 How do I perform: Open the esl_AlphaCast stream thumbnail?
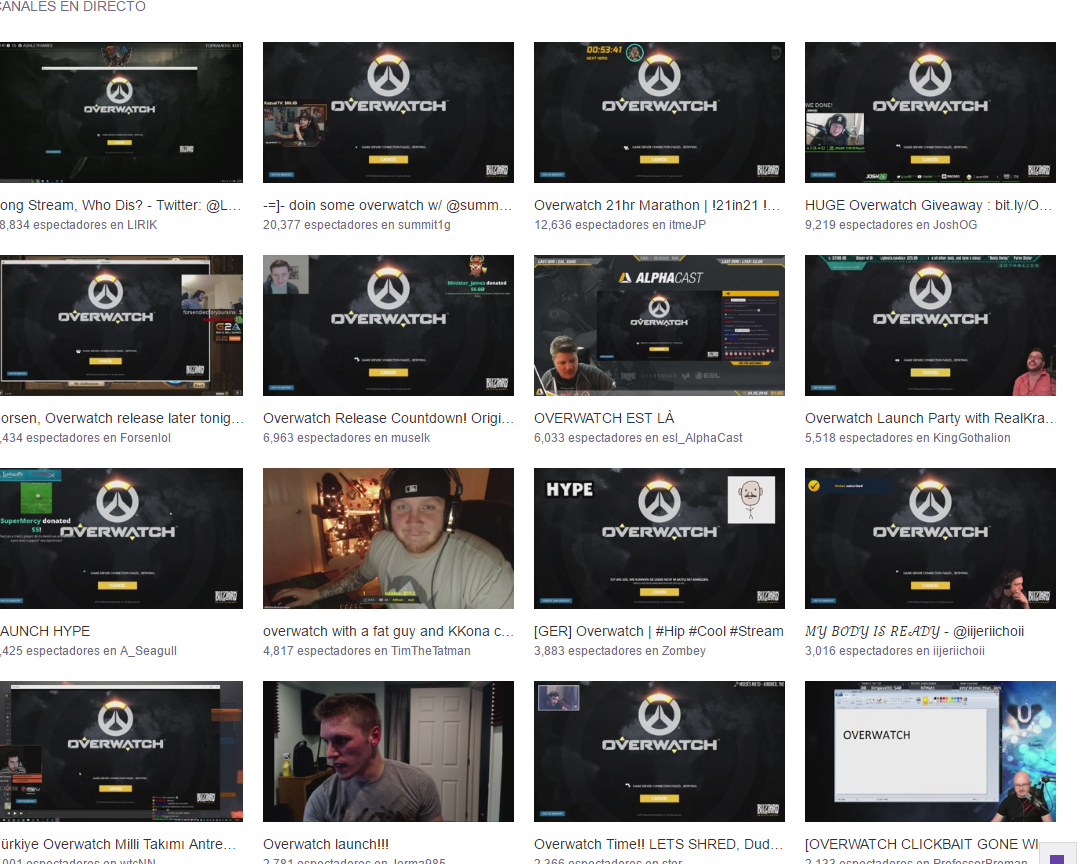[x=659, y=326]
